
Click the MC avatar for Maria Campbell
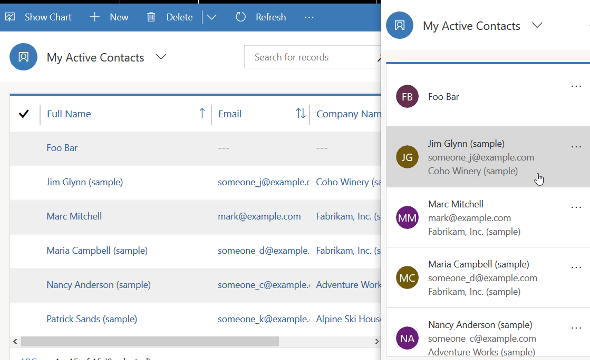pos(407,278)
